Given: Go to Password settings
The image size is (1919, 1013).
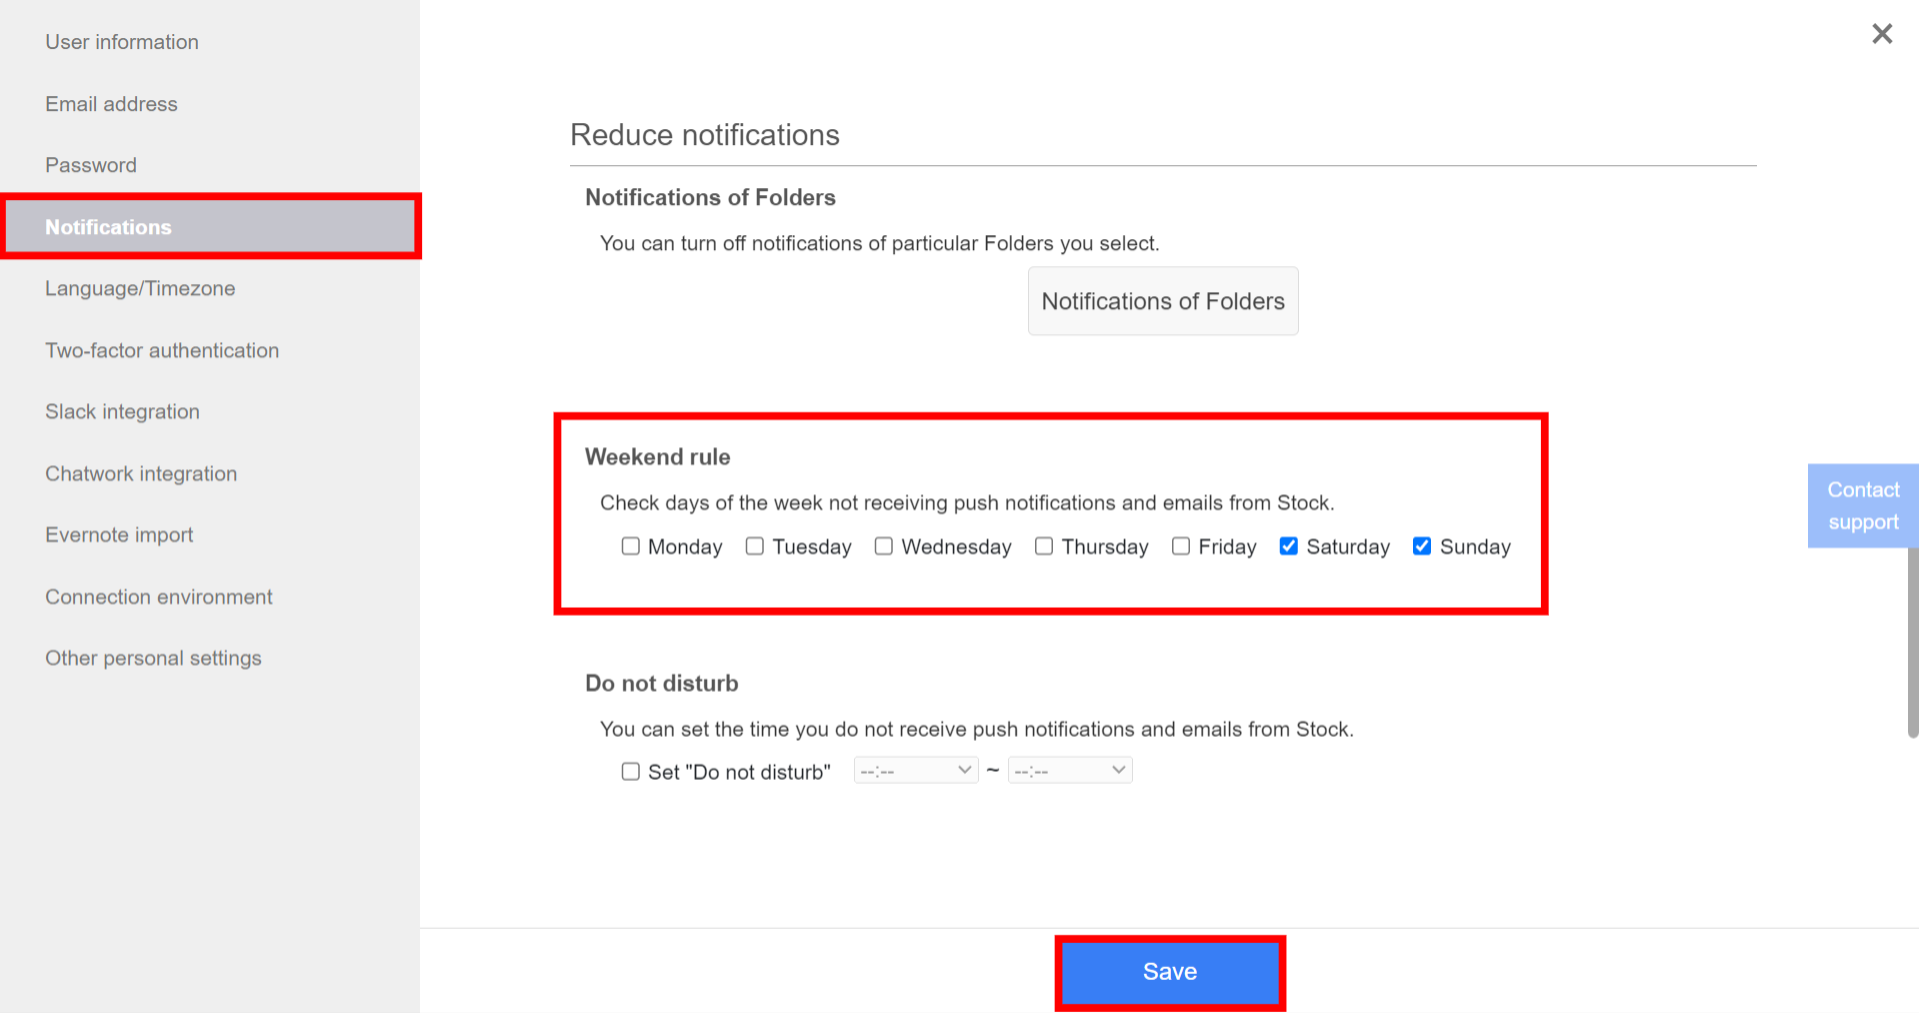Looking at the screenshot, I should 91,165.
